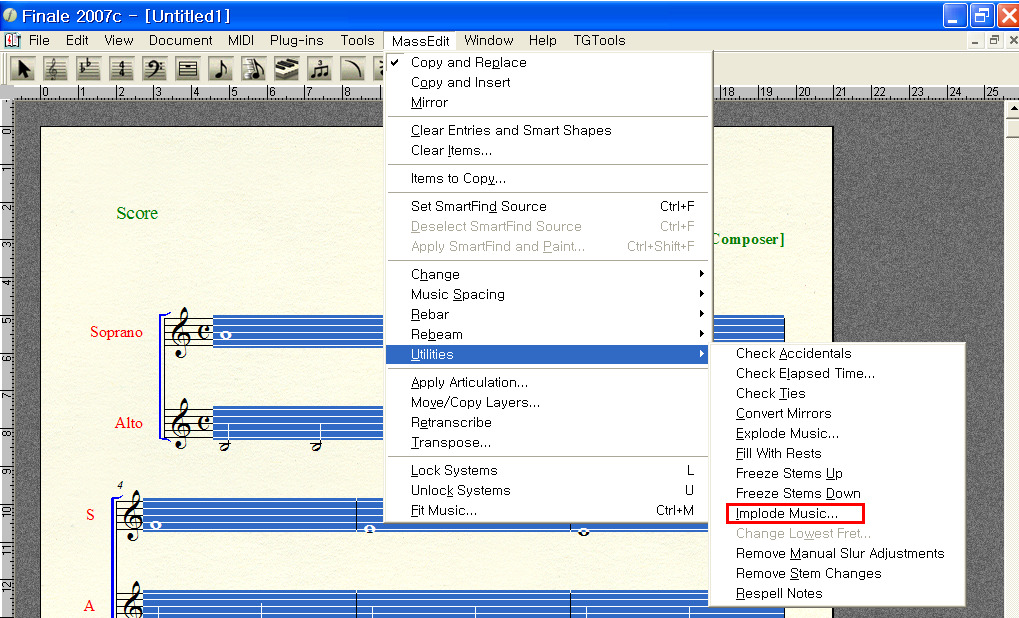Viewport: 1019px width, 618px height.
Task: Choose Explode Music from the submenu
Action: [x=787, y=433]
